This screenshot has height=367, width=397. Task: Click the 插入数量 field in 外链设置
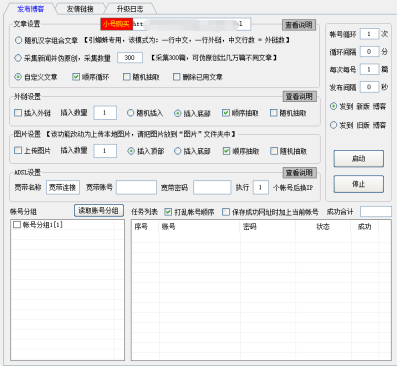click(105, 113)
